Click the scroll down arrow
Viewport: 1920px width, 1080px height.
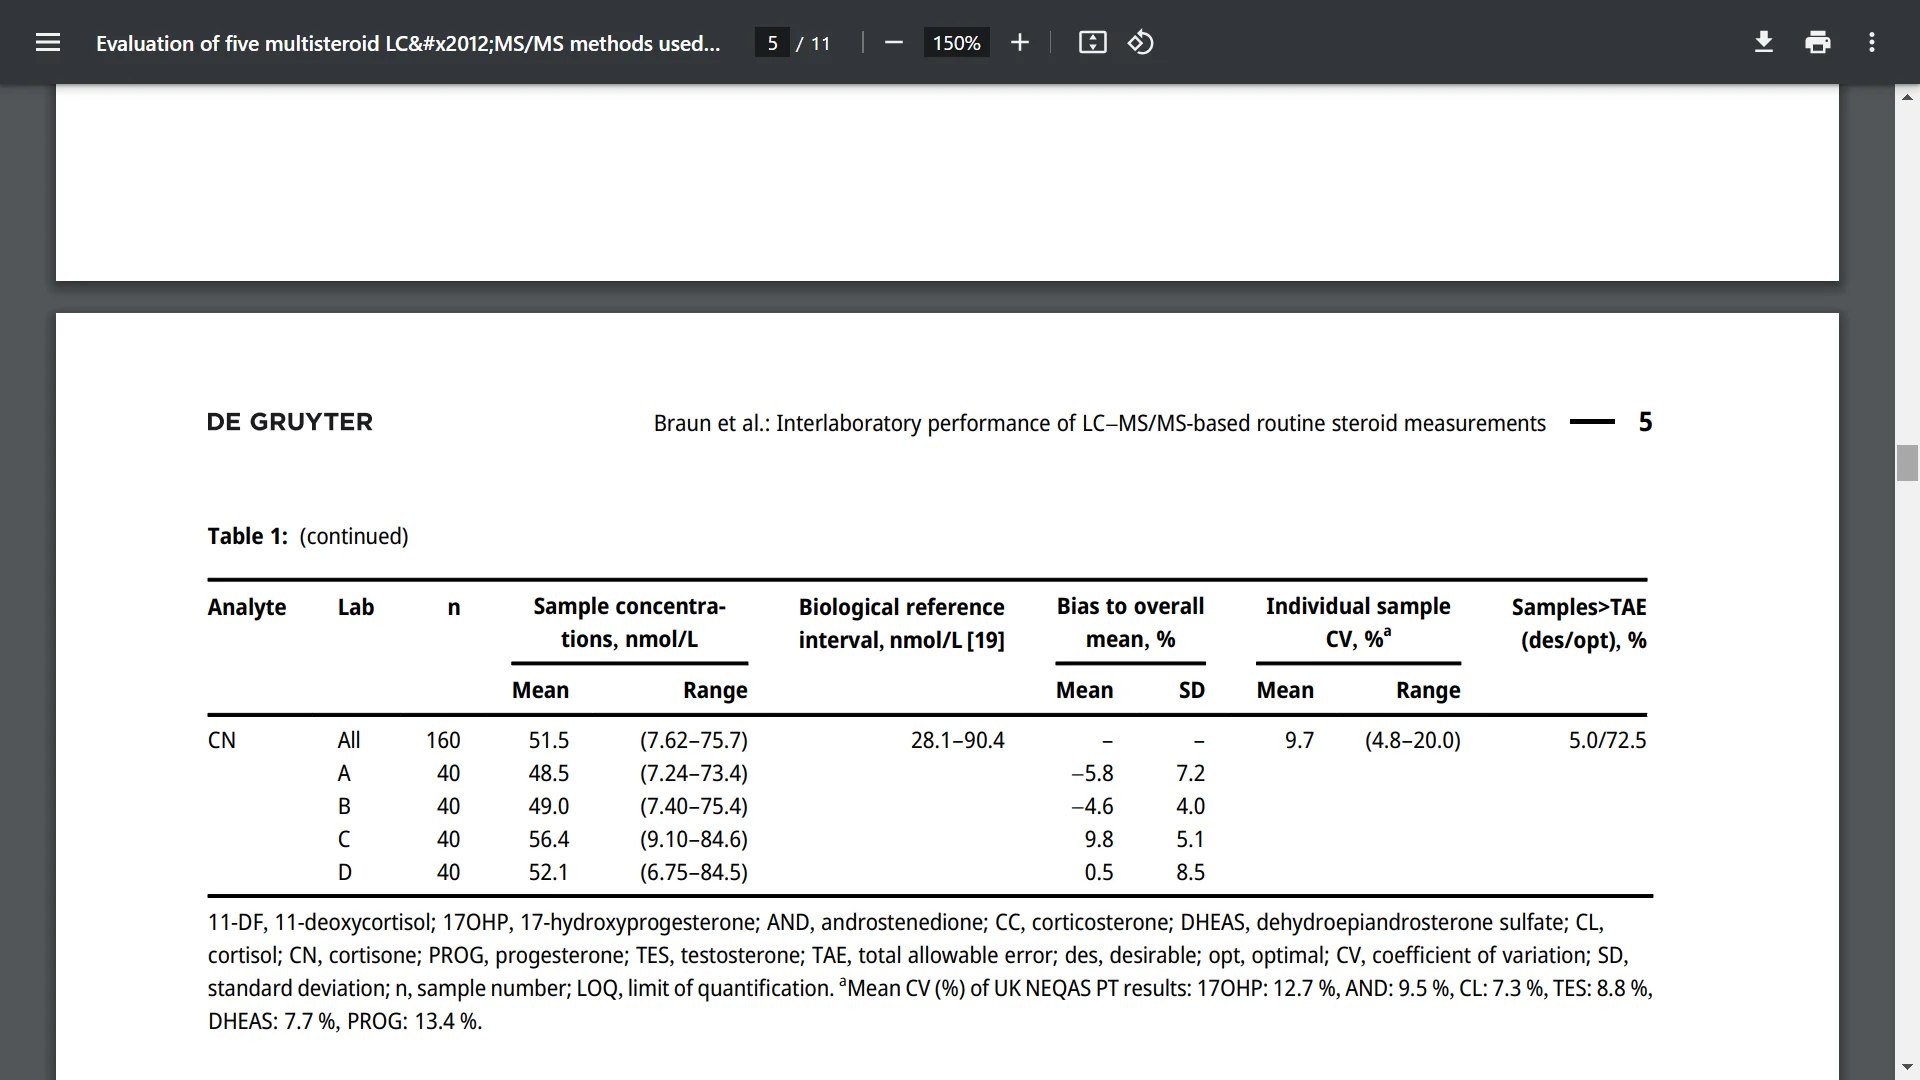pyautogui.click(x=1907, y=1067)
